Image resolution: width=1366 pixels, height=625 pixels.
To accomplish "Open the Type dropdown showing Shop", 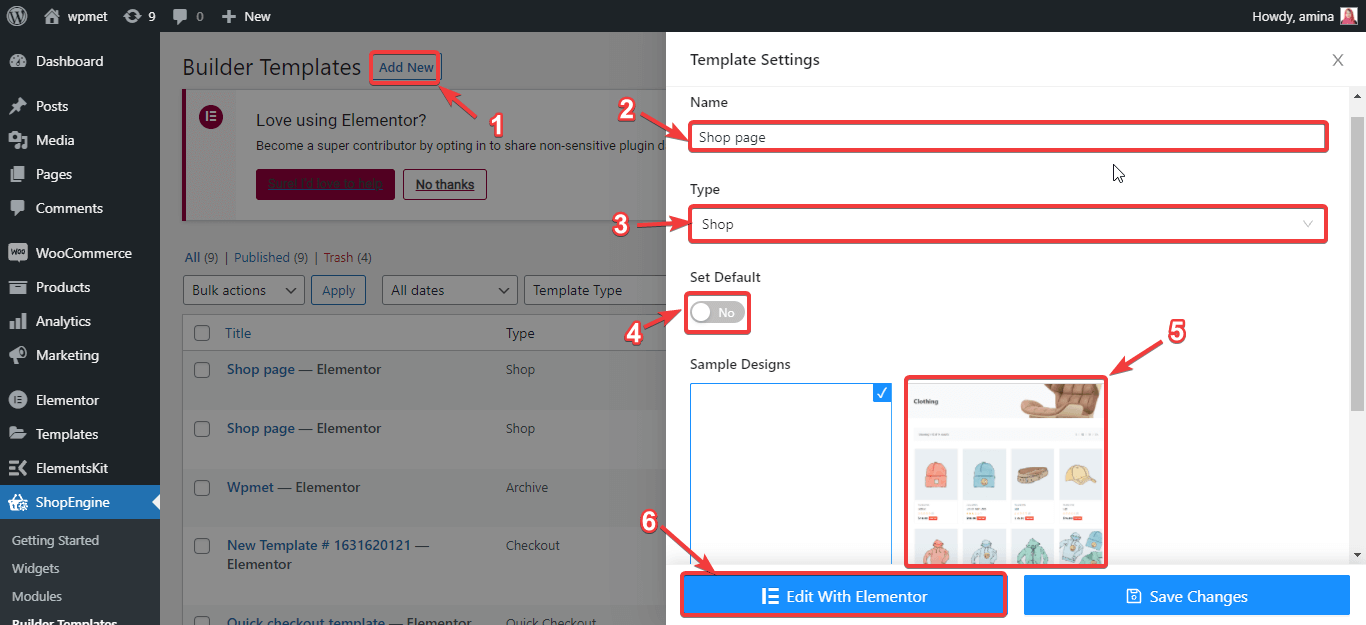I will (x=1008, y=224).
